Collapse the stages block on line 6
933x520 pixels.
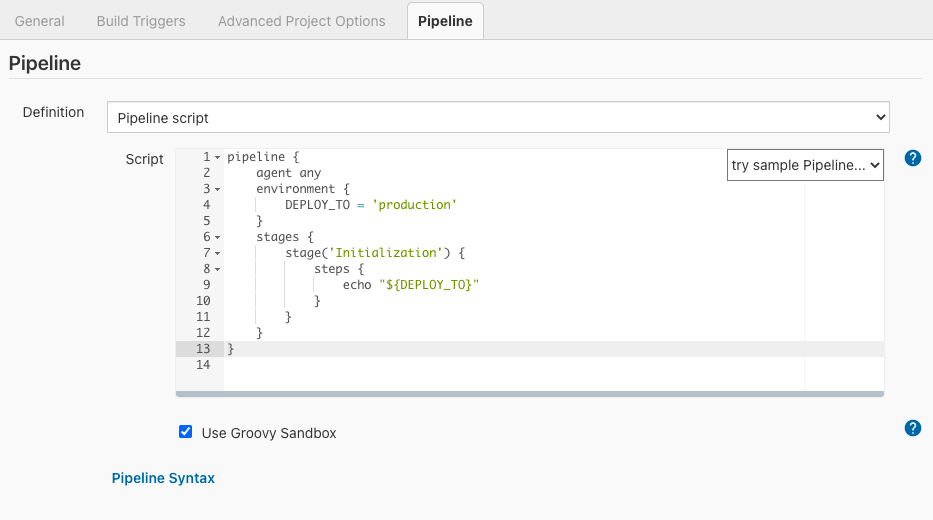pos(217,237)
